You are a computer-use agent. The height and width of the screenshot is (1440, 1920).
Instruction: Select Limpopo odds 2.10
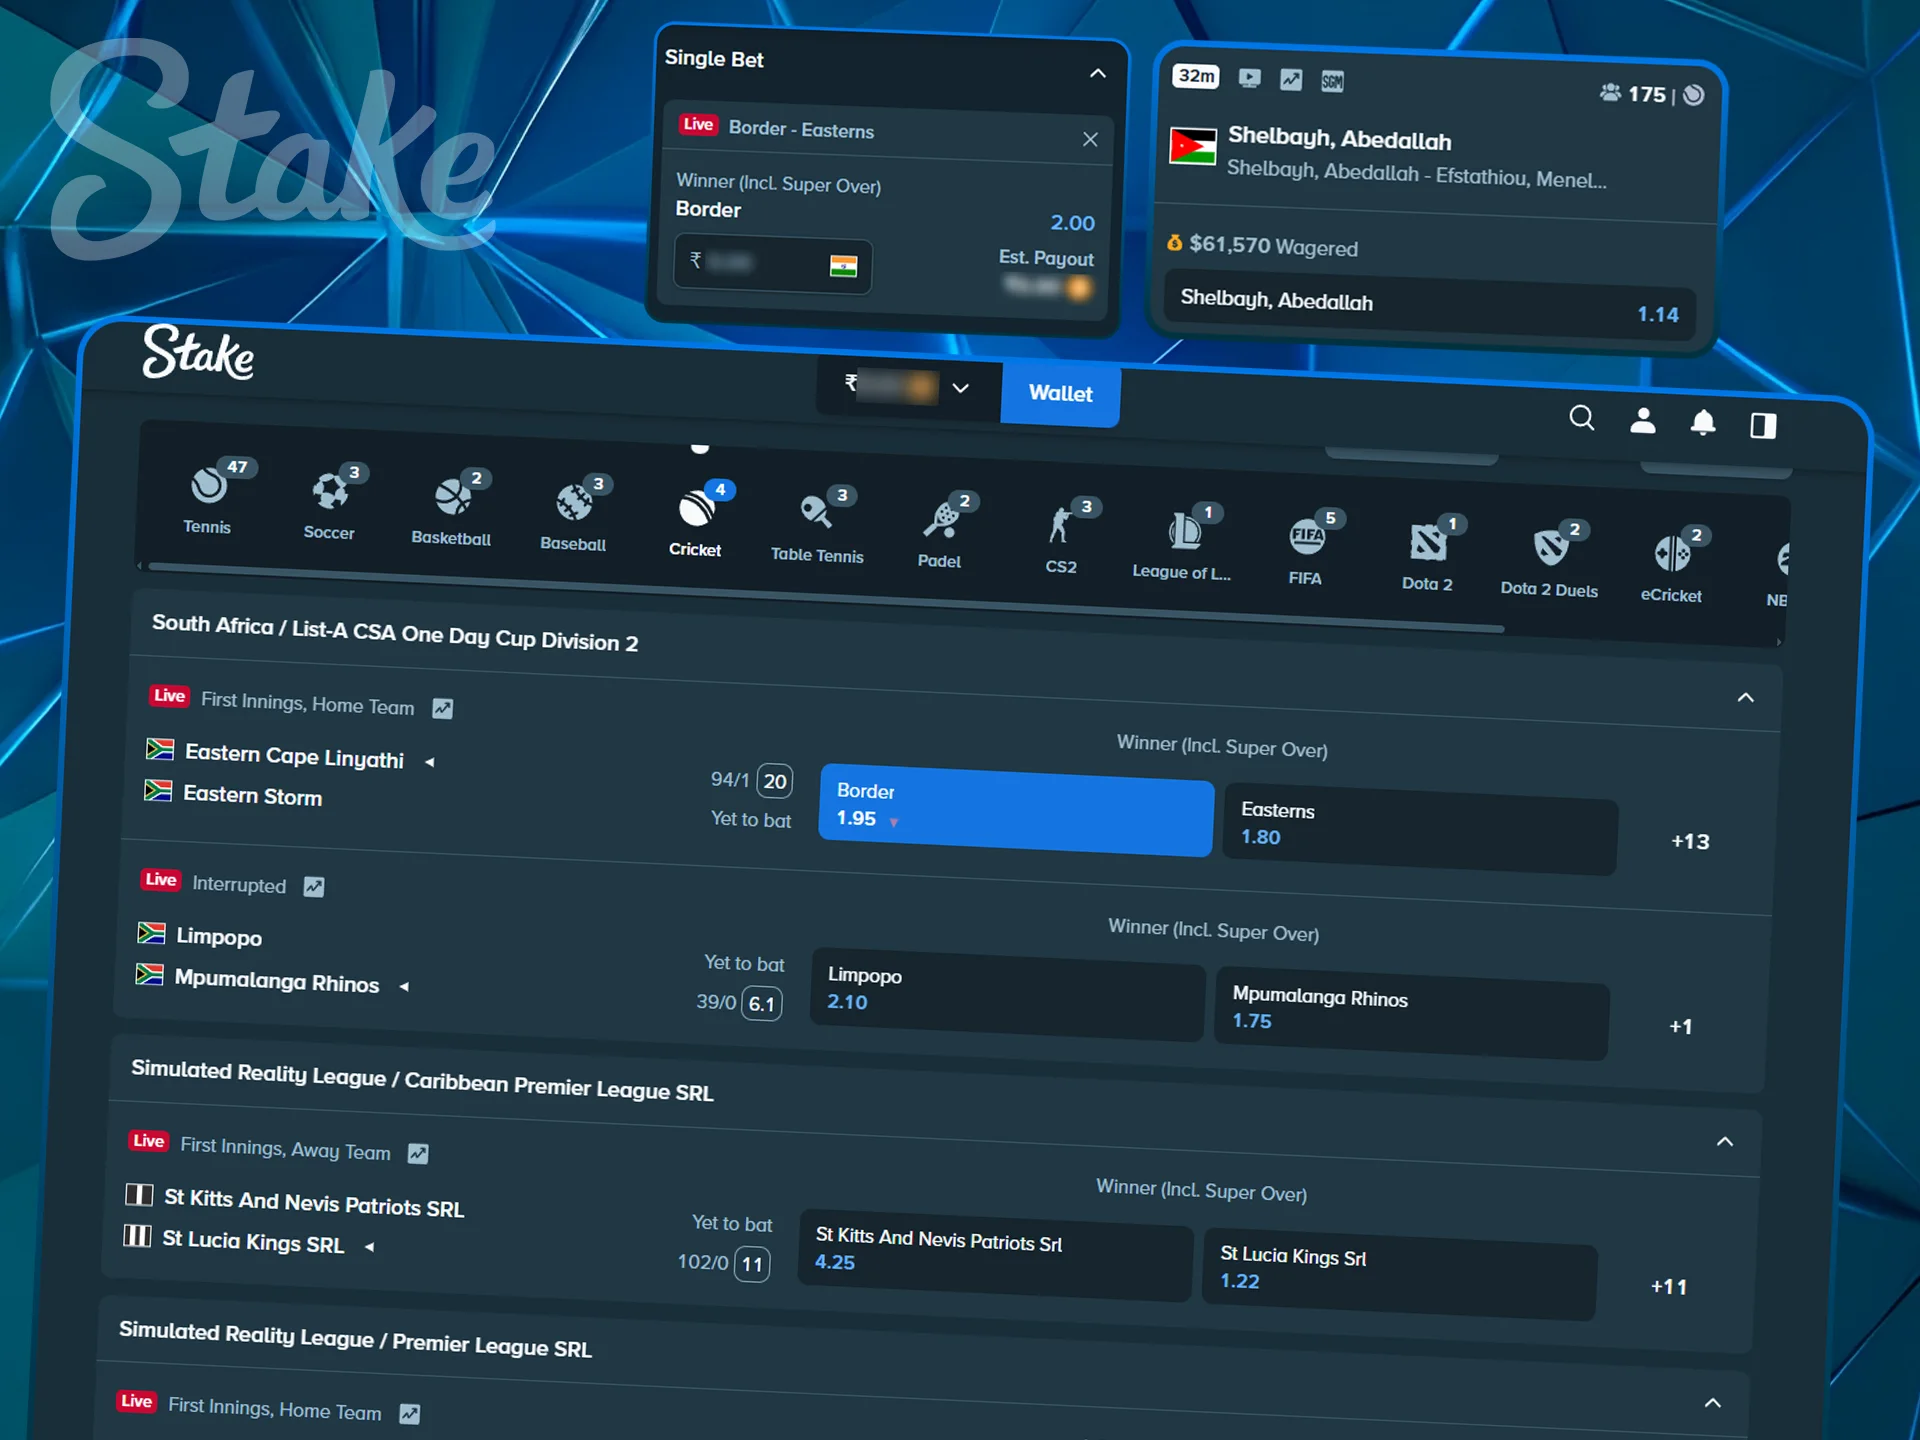(x=1007, y=994)
